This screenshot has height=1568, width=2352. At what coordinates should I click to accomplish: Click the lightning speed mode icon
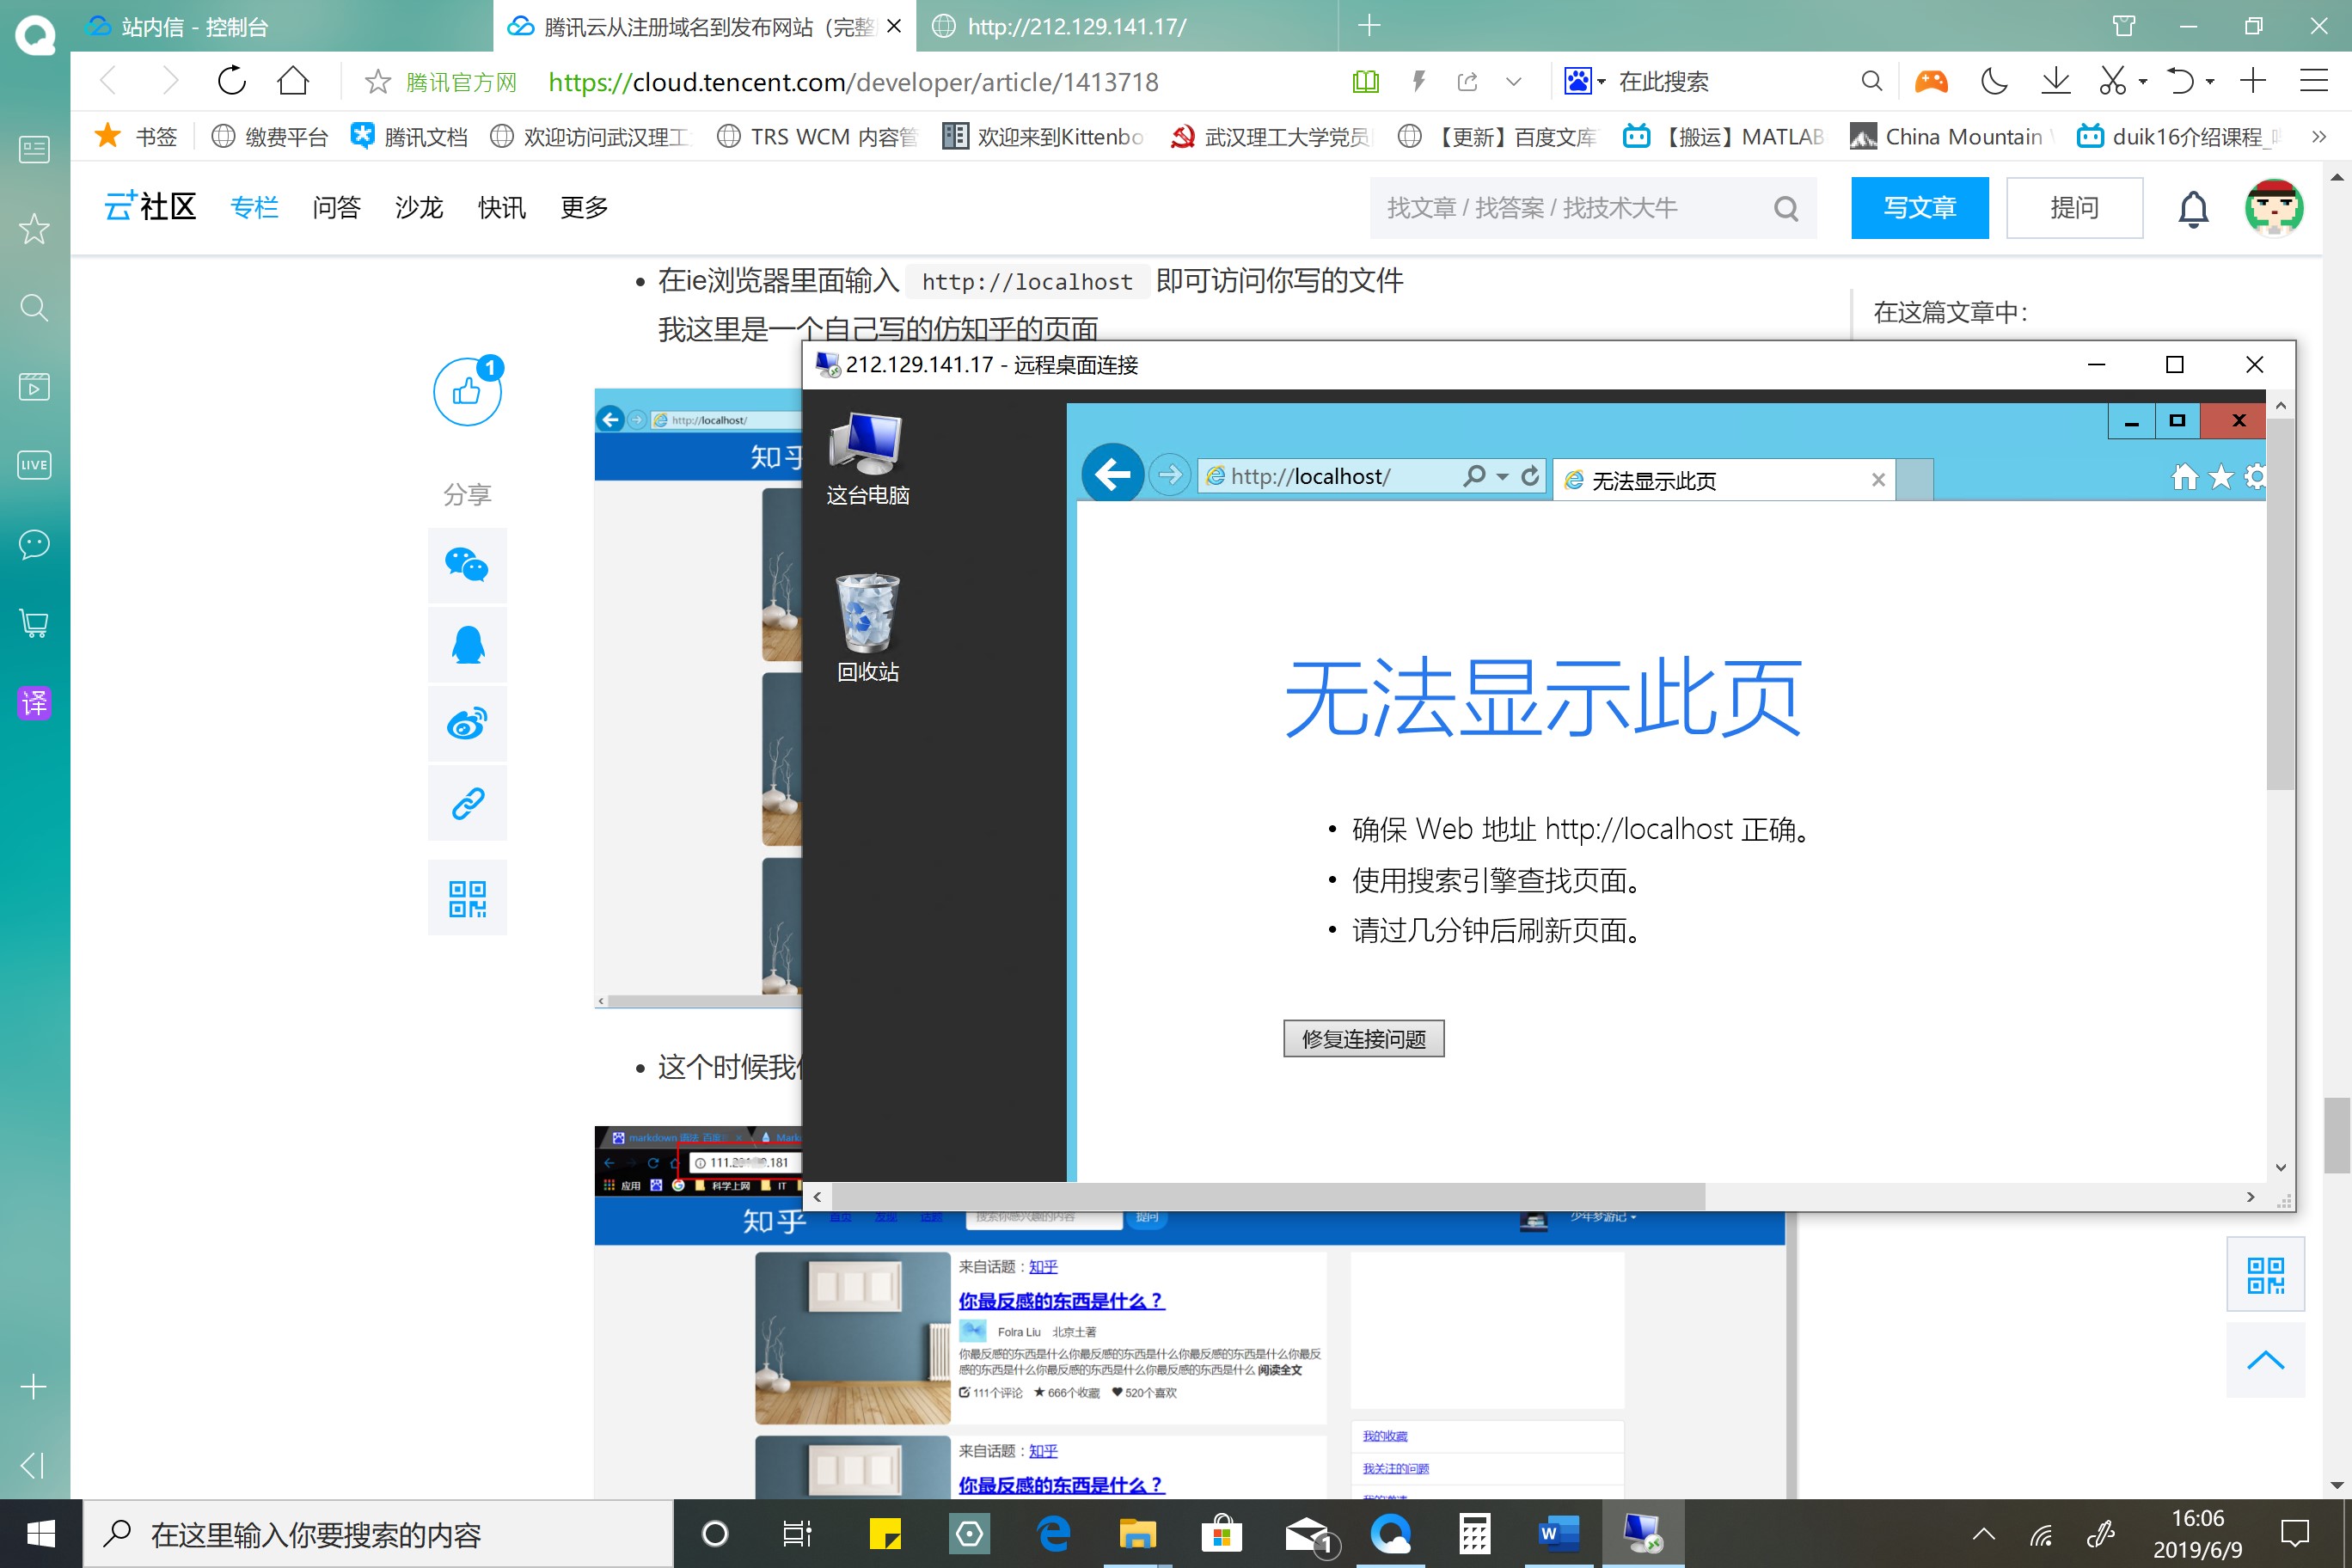pos(1418,82)
